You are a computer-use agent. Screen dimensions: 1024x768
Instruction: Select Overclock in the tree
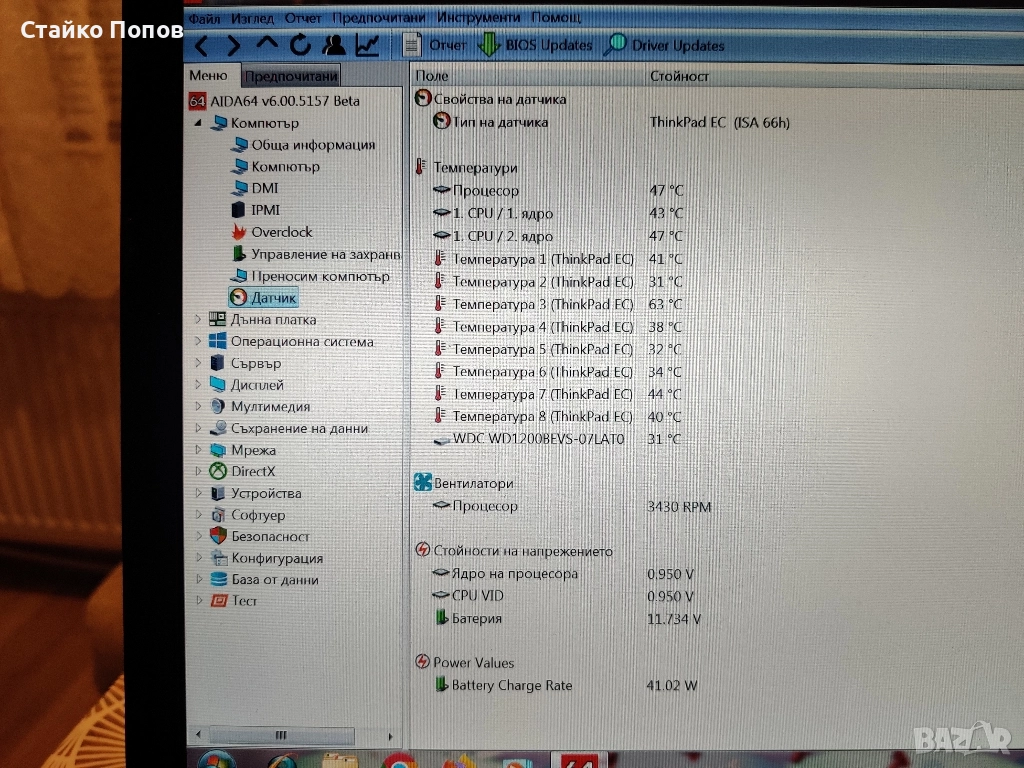pyautogui.click(x=281, y=232)
